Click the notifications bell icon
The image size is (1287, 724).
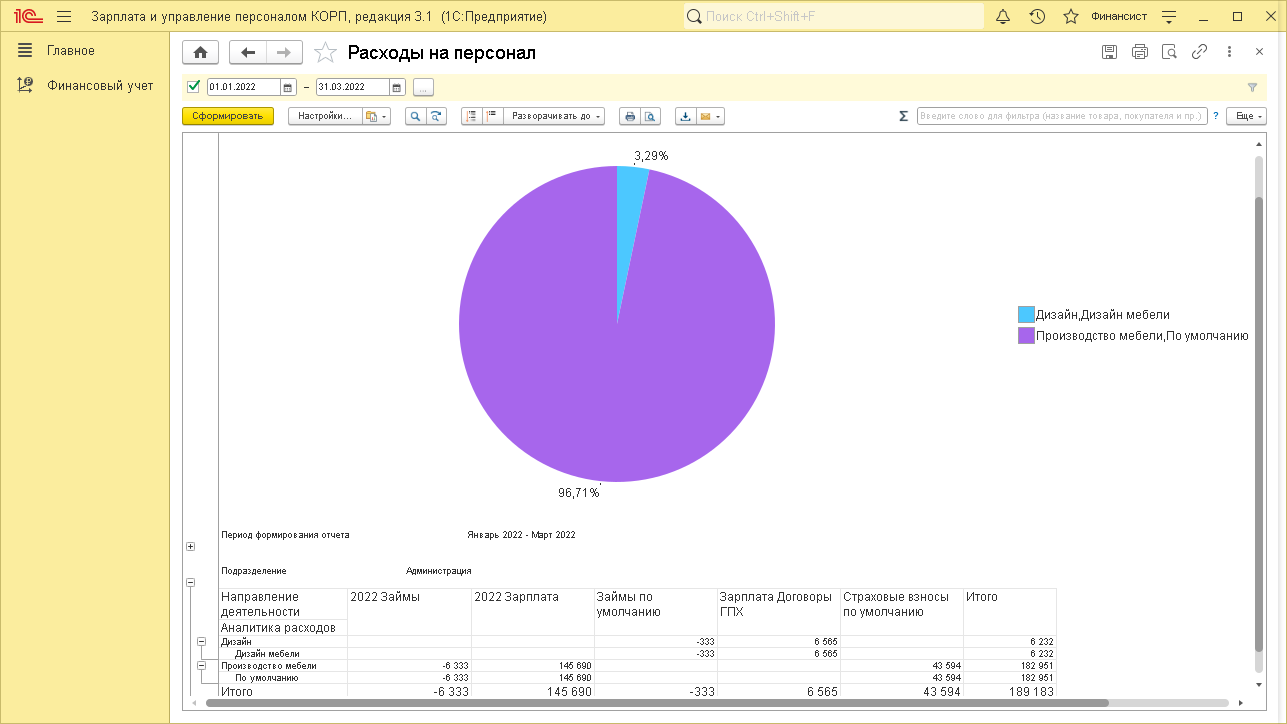coord(1003,16)
